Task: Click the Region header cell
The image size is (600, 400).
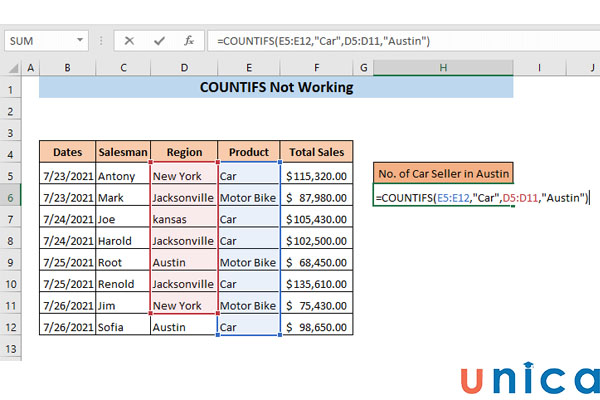Action: pos(183,152)
